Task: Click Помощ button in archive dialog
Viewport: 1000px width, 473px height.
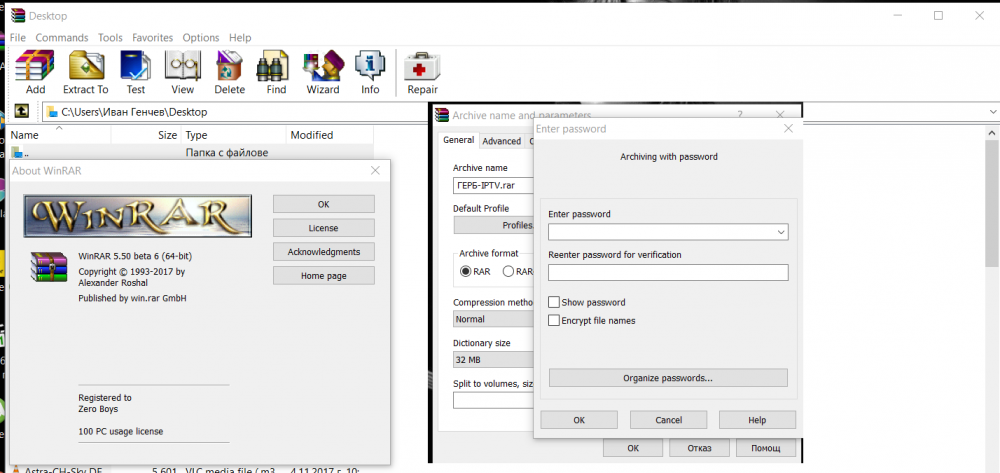Action: click(765, 448)
